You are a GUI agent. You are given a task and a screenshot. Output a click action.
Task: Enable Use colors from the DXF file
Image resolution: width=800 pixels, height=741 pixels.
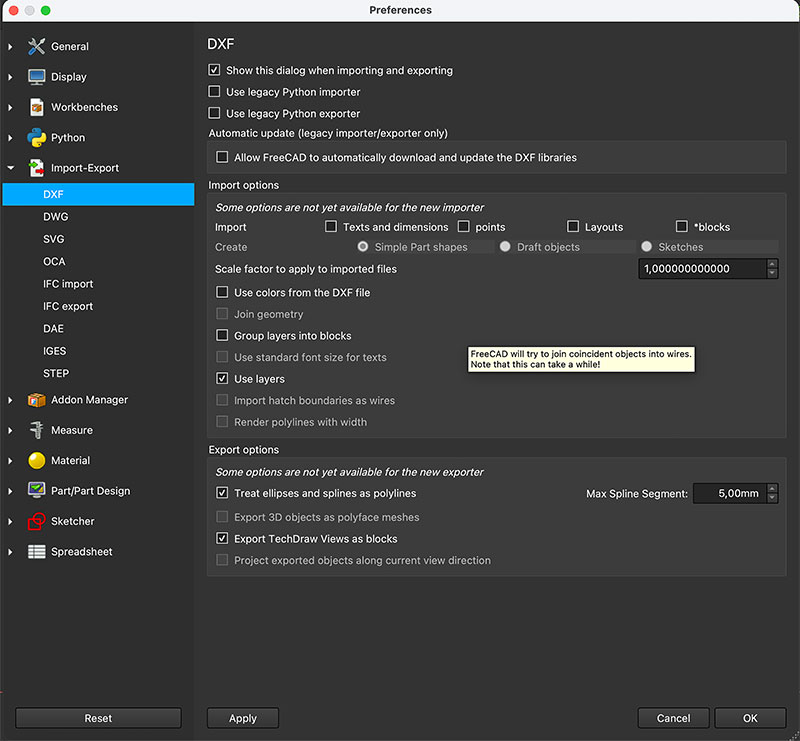point(222,292)
